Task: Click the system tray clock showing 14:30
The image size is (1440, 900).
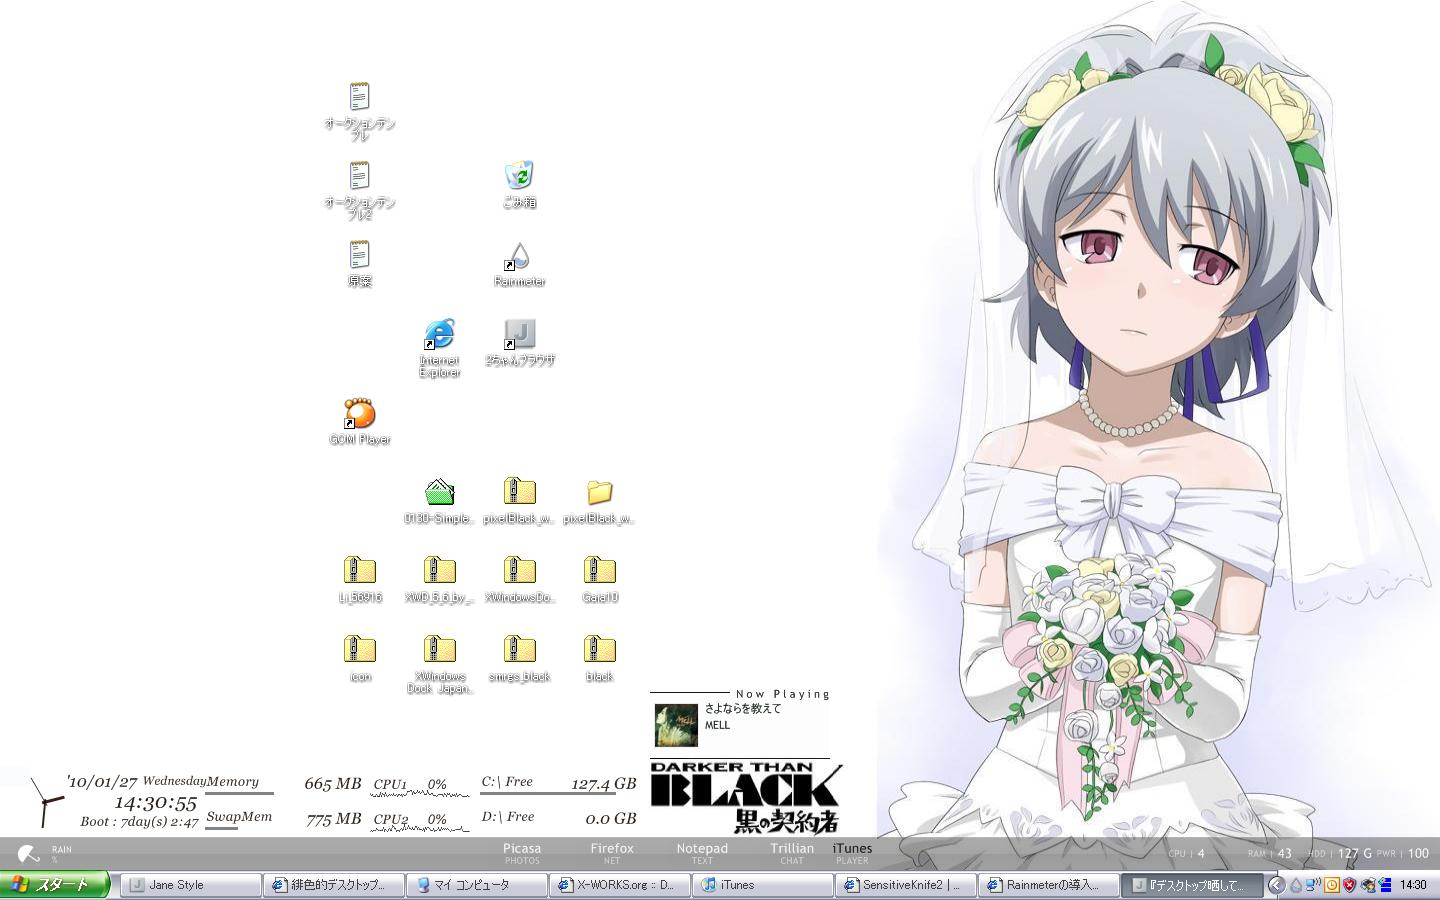Action: click(1413, 885)
